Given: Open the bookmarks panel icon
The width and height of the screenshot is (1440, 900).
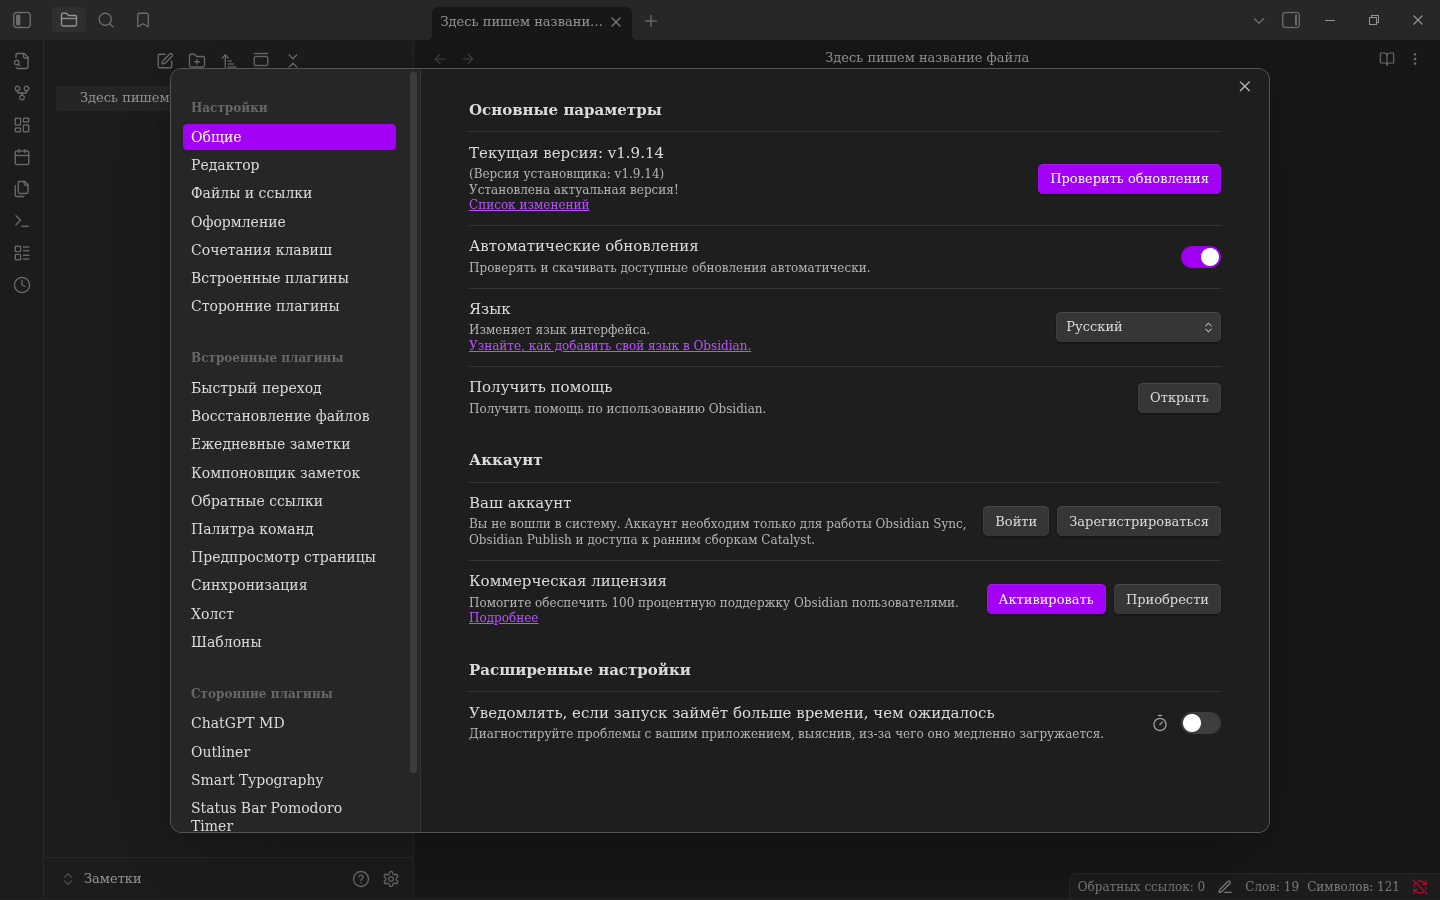Looking at the screenshot, I should (143, 20).
